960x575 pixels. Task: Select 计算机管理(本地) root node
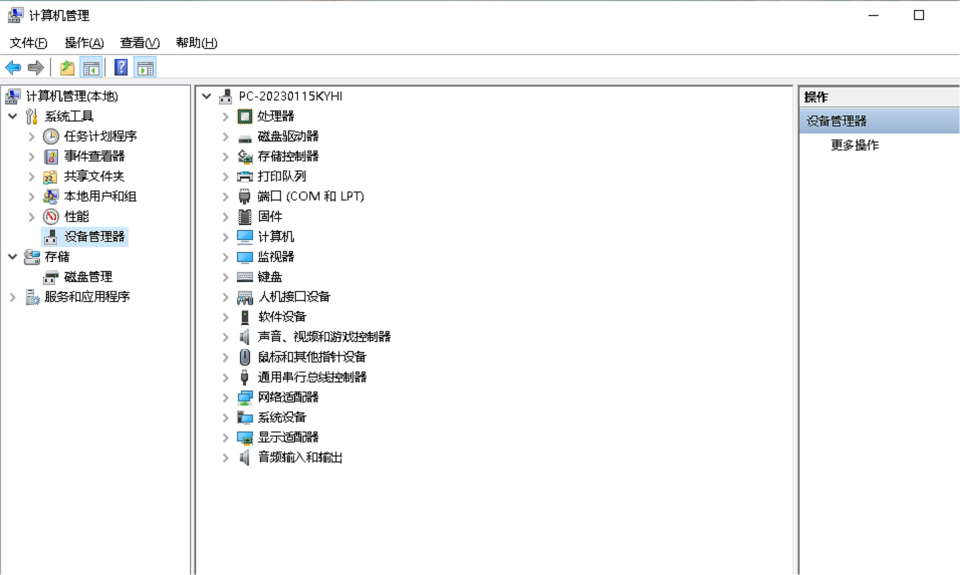pyautogui.click(x=72, y=96)
